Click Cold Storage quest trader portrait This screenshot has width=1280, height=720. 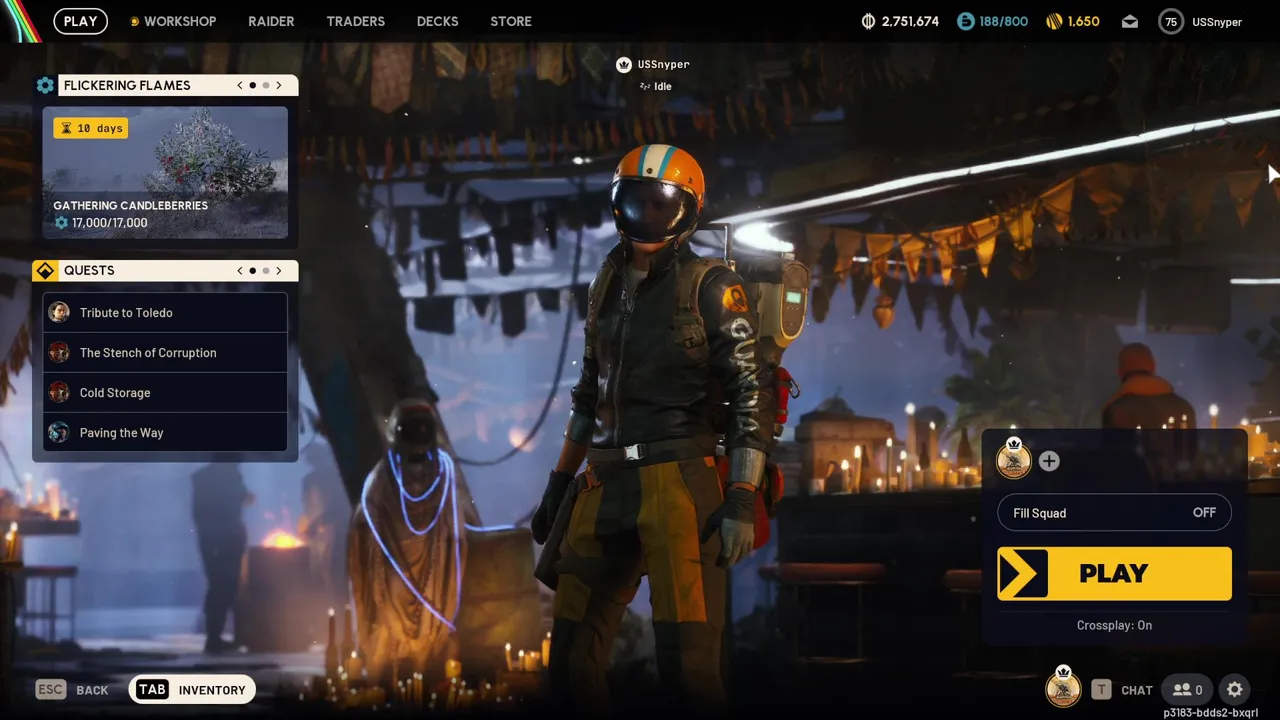[x=59, y=392]
